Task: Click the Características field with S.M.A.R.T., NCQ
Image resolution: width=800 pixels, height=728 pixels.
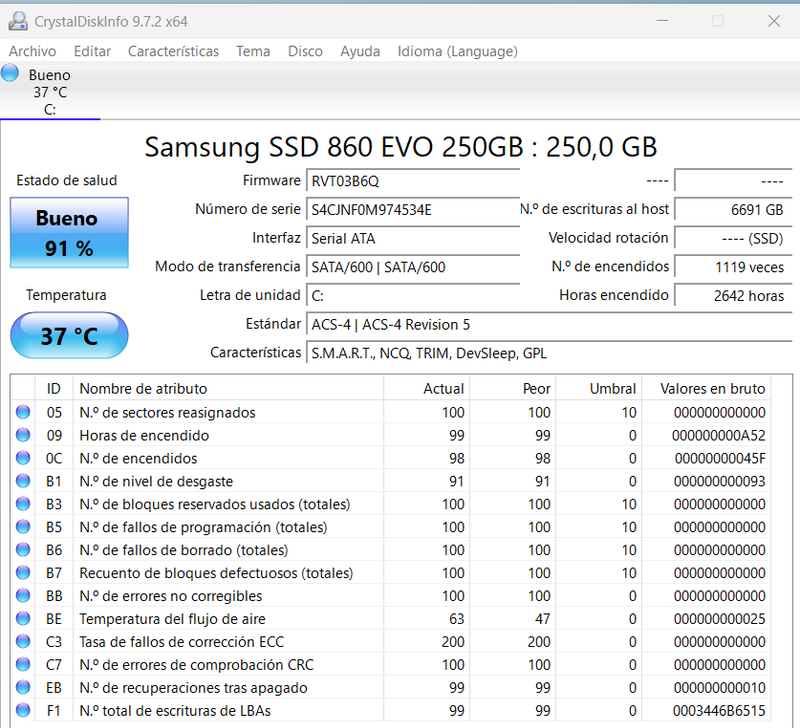Action: 549,353
